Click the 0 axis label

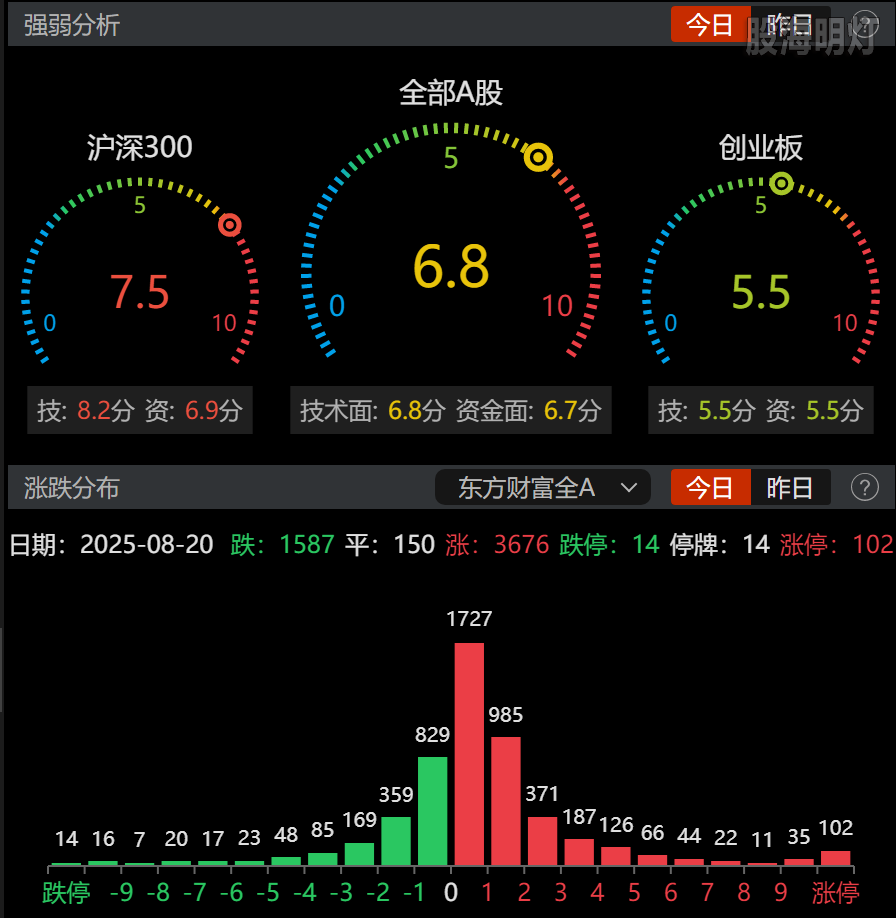coord(451,893)
